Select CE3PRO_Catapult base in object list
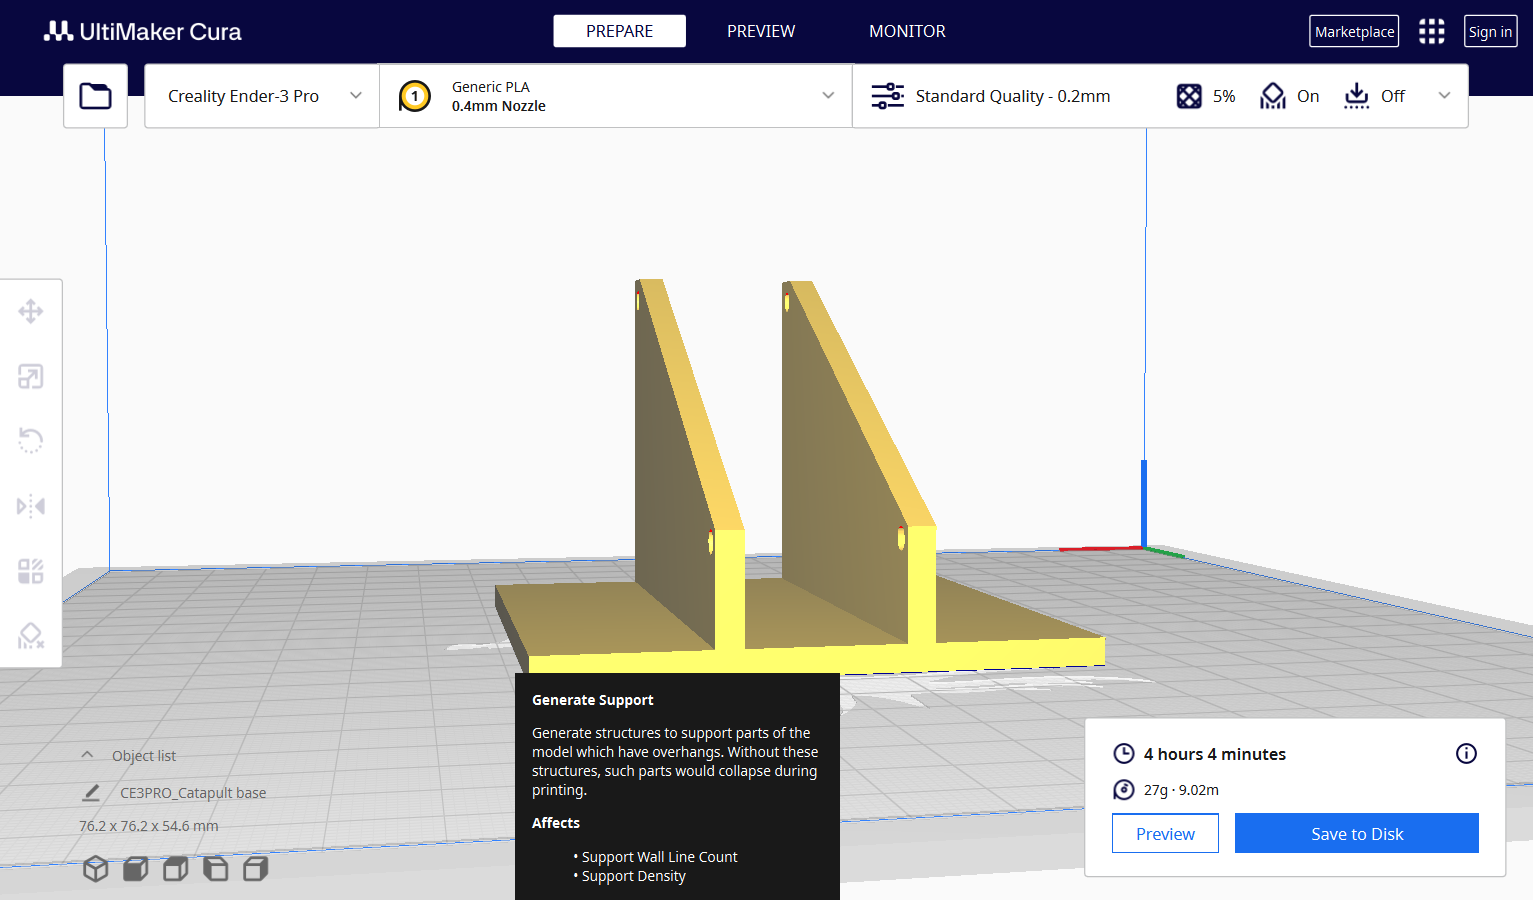 point(193,793)
